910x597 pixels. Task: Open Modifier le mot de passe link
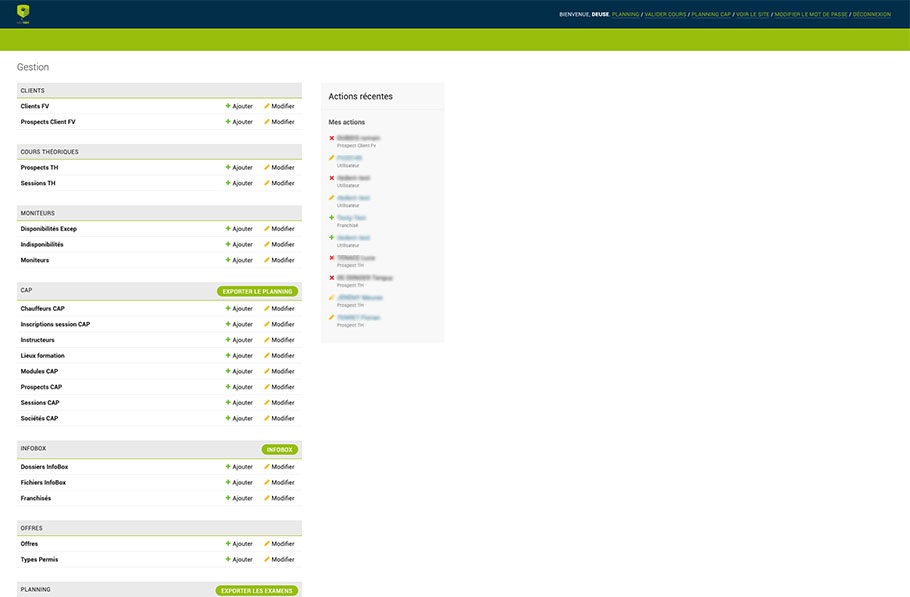[810, 15]
